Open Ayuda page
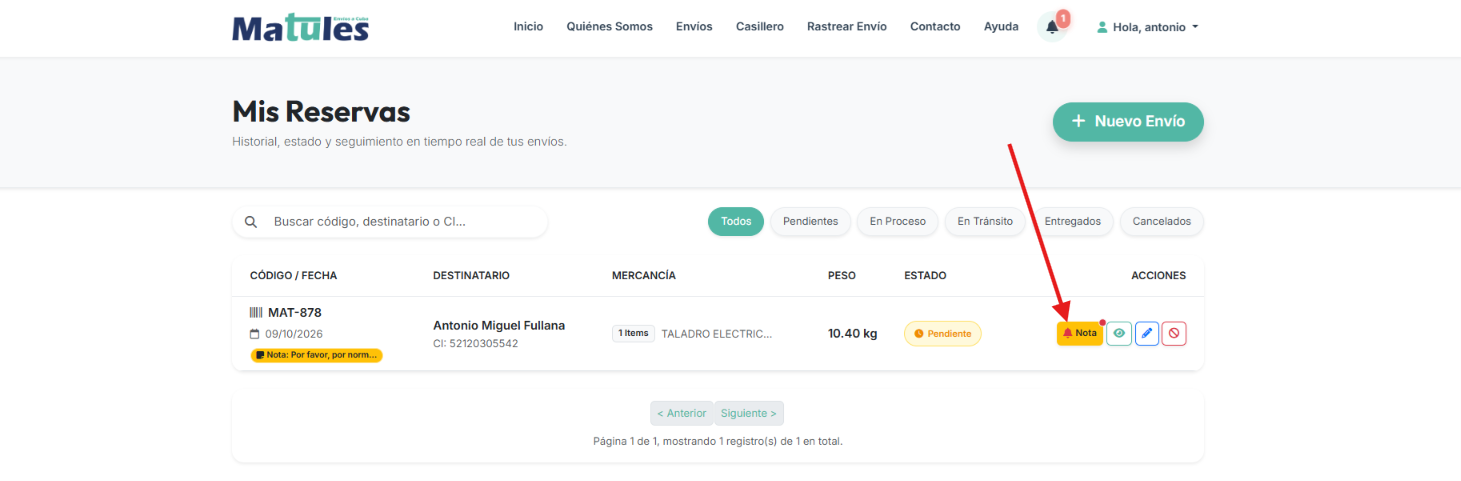The height and width of the screenshot is (481, 1461). point(1001,27)
